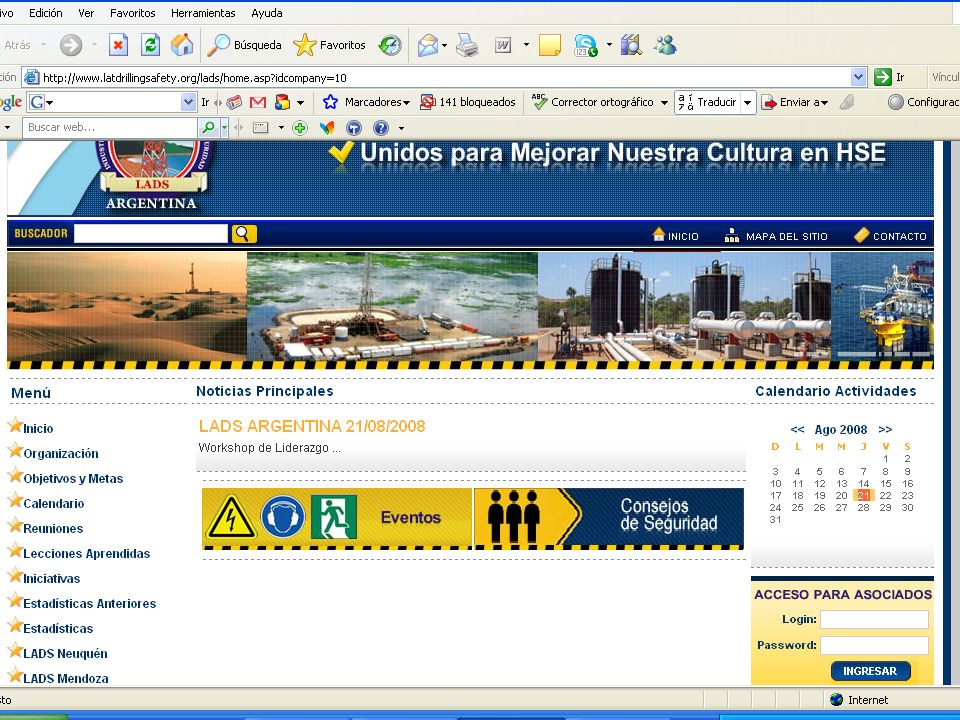This screenshot has width=960, height=720.
Task: Click the Buscar web search field
Action: 110,127
